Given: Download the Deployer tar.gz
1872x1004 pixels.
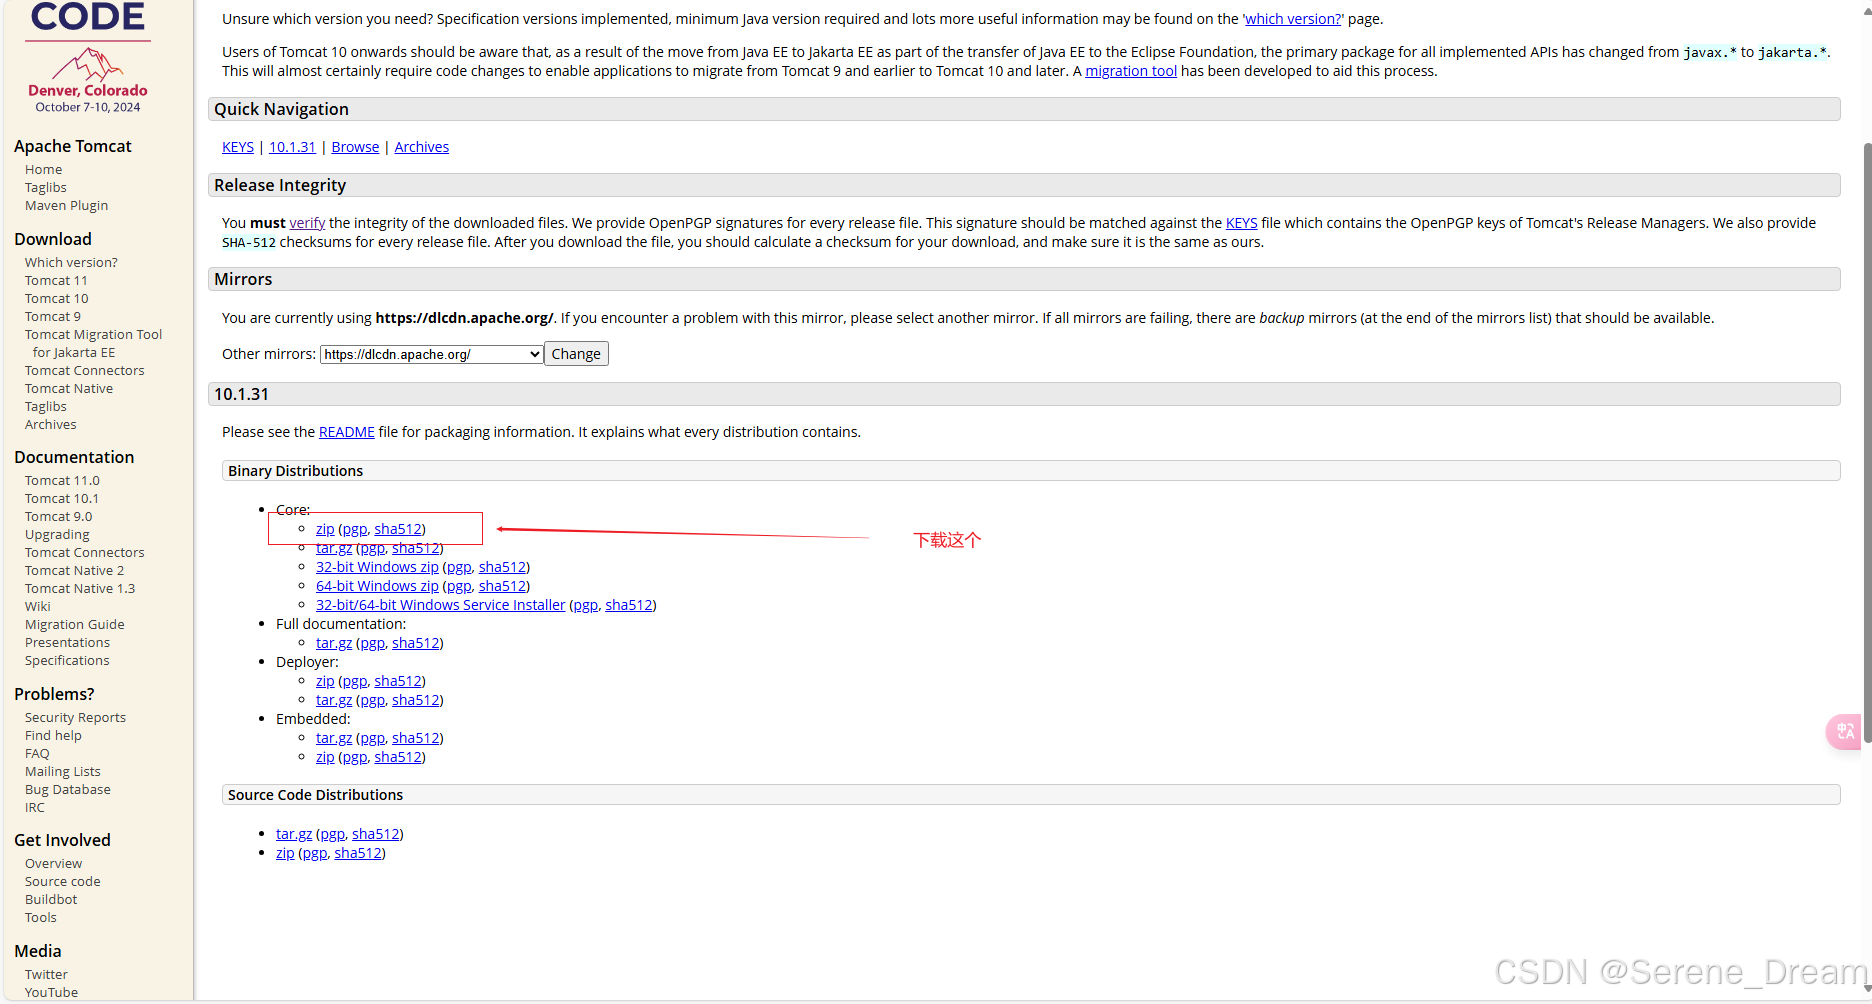Looking at the screenshot, I should [x=334, y=700].
